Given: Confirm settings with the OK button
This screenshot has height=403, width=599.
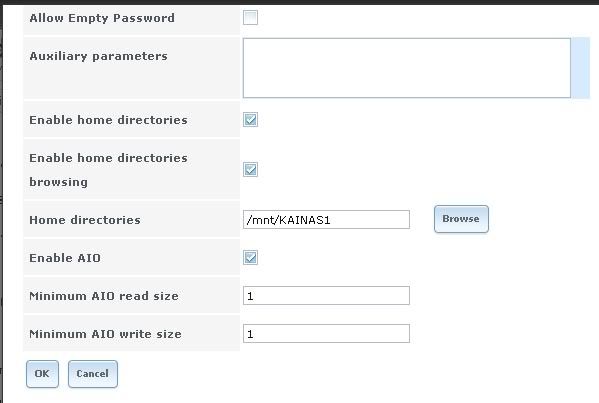Looking at the screenshot, I should click(x=42, y=374).
